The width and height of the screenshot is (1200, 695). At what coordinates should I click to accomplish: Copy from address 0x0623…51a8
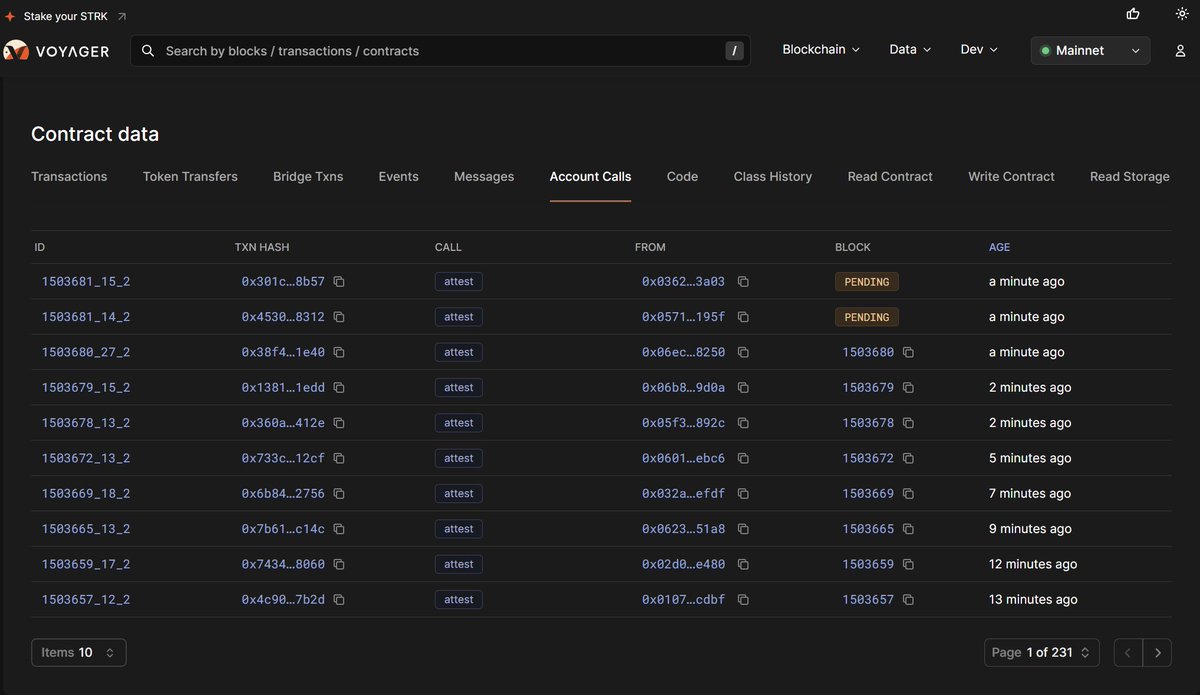[x=743, y=529]
